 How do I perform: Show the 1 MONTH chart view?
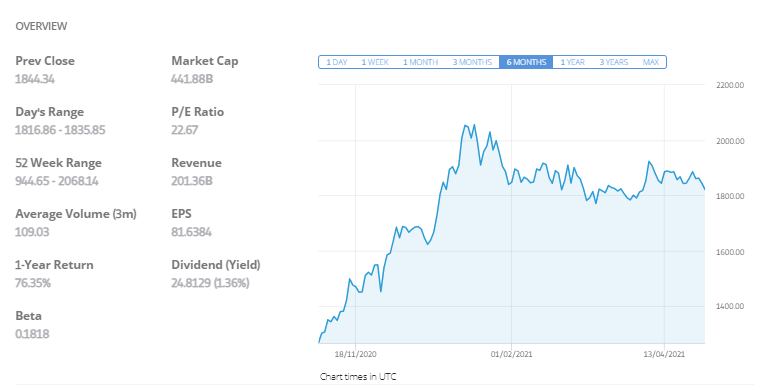(x=420, y=62)
